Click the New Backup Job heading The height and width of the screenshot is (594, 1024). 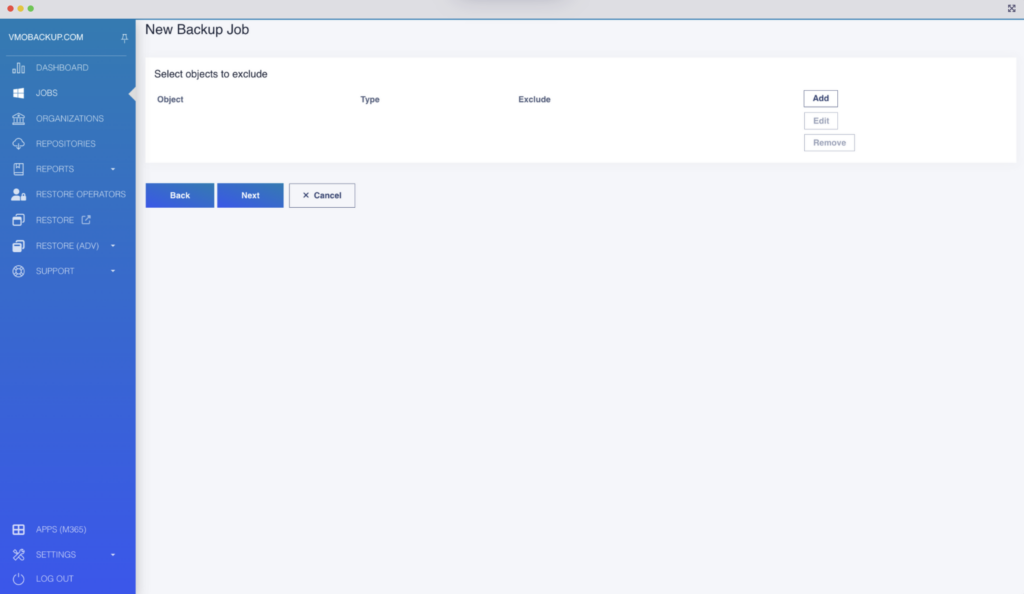point(197,29)
